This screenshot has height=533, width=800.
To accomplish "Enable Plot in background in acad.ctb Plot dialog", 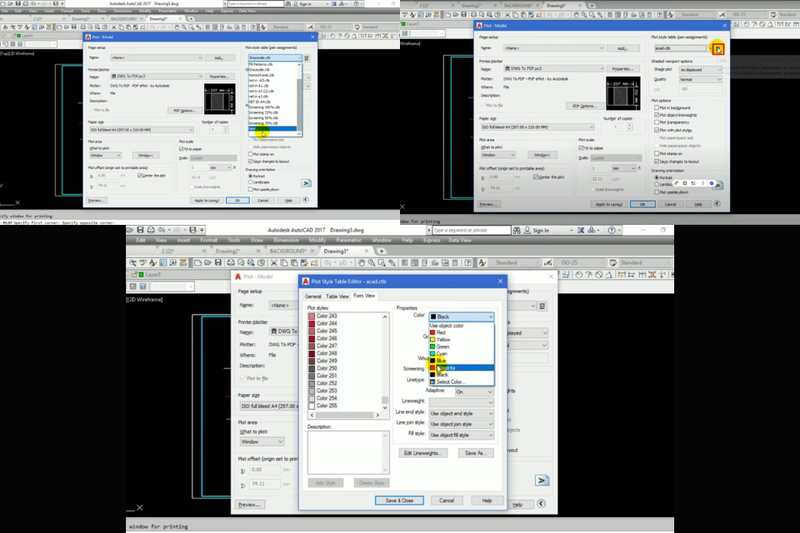I will [x=657, y=108].
